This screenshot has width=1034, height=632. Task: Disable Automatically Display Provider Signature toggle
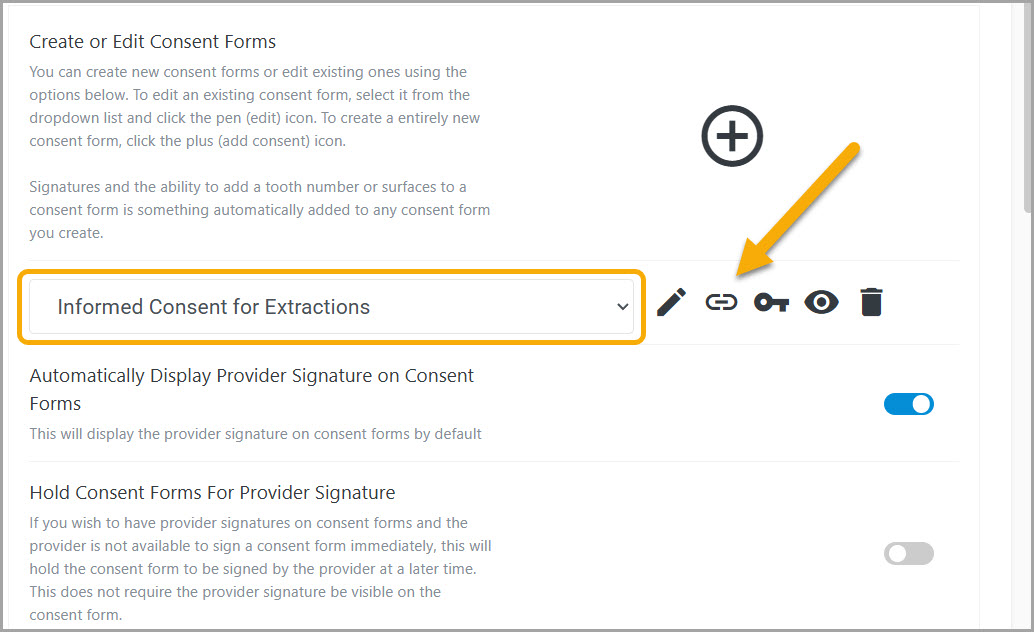908,404
